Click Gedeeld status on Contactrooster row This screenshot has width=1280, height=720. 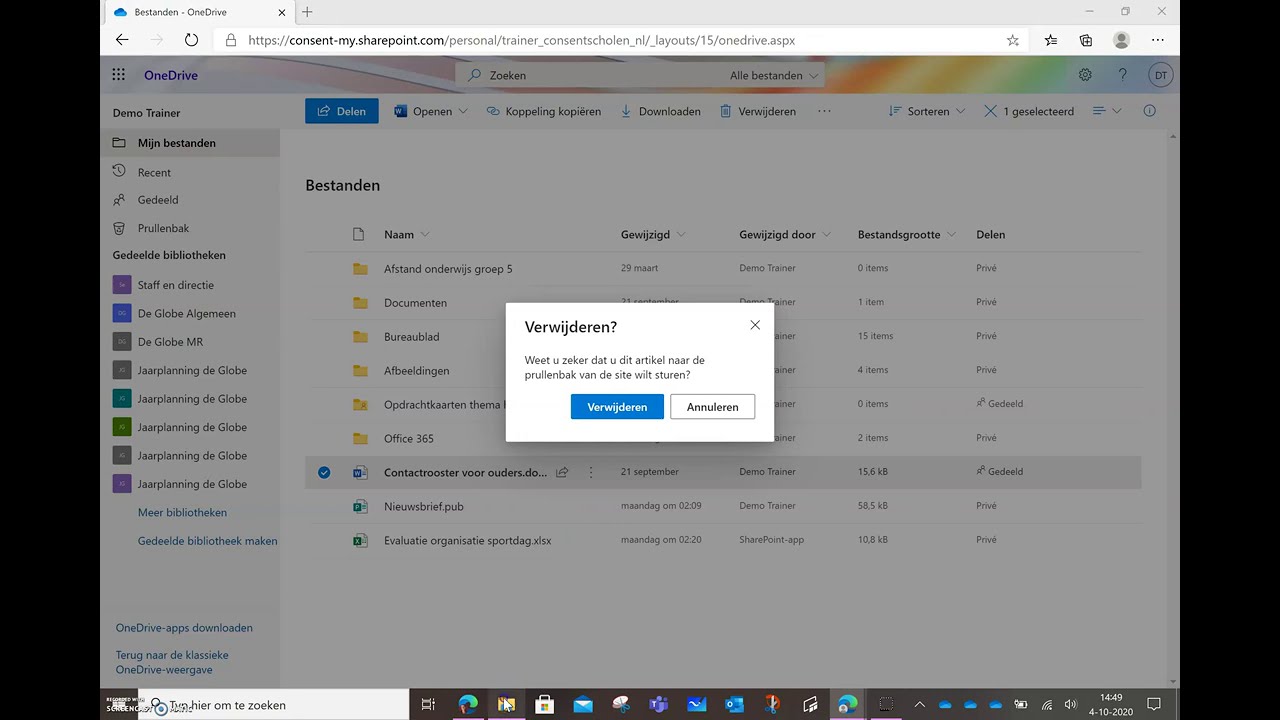coord(1000,472)
